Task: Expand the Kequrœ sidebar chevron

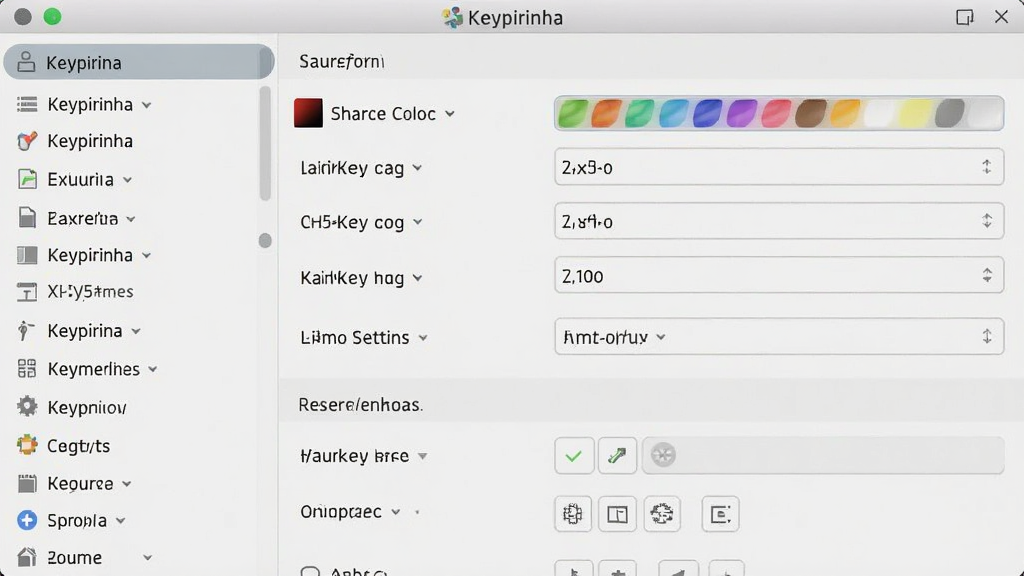Action: tap(127, 484)
